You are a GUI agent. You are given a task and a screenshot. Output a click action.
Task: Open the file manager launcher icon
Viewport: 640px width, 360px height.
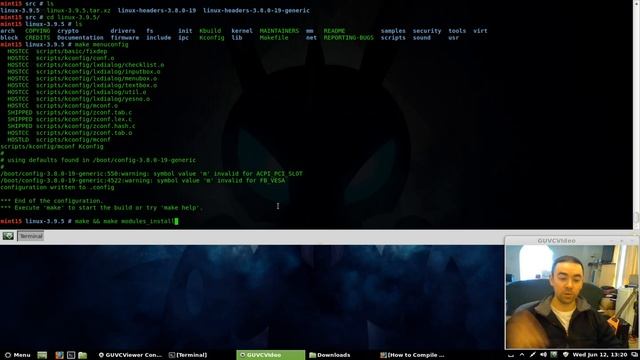(82, 355)
